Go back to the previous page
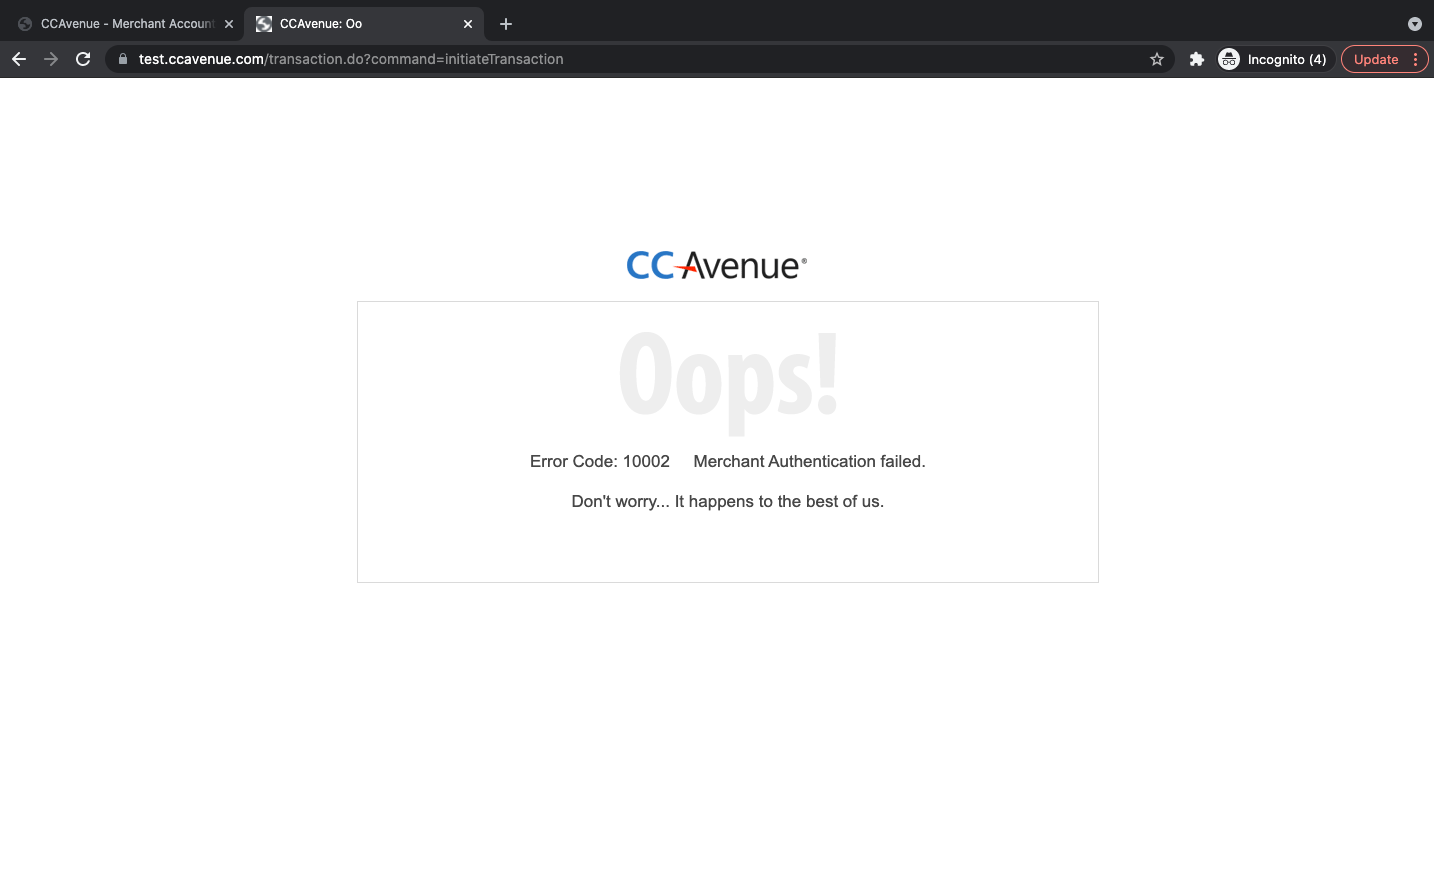This screenshot has width=1434, height=880. click(19, 59)
